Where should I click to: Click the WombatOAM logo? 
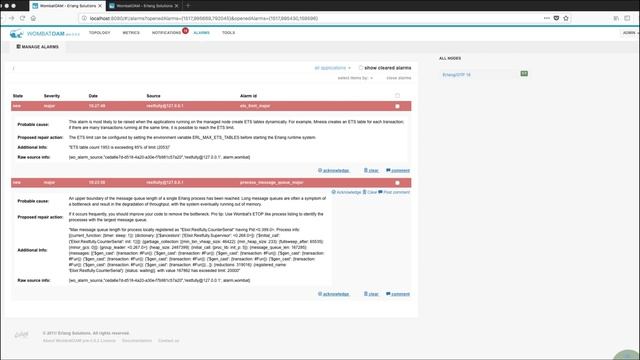point(44,33)
